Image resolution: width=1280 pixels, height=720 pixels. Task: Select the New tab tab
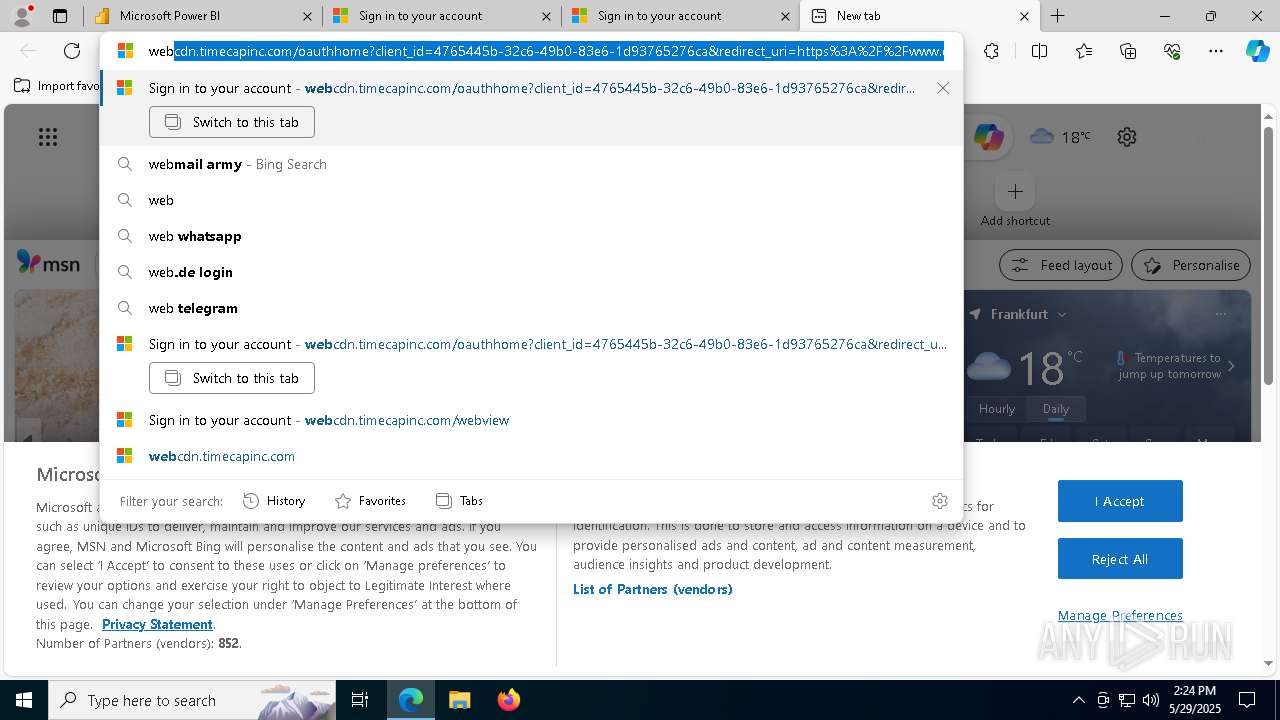[920, 16]
